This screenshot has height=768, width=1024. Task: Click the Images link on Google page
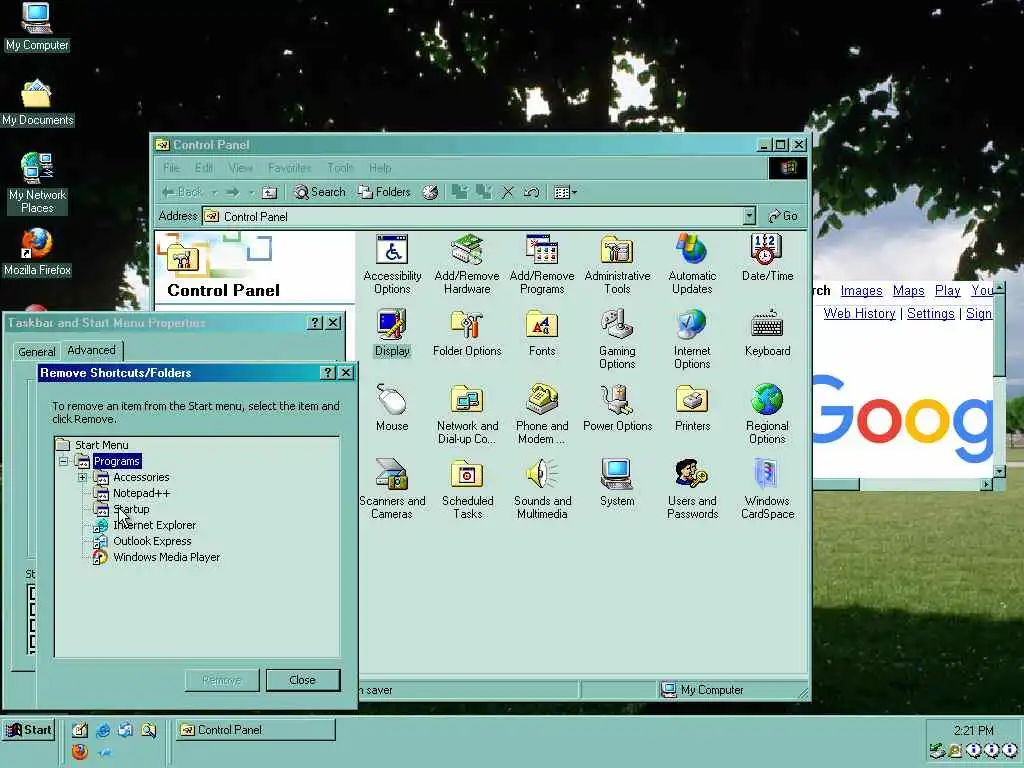point(861,291)
